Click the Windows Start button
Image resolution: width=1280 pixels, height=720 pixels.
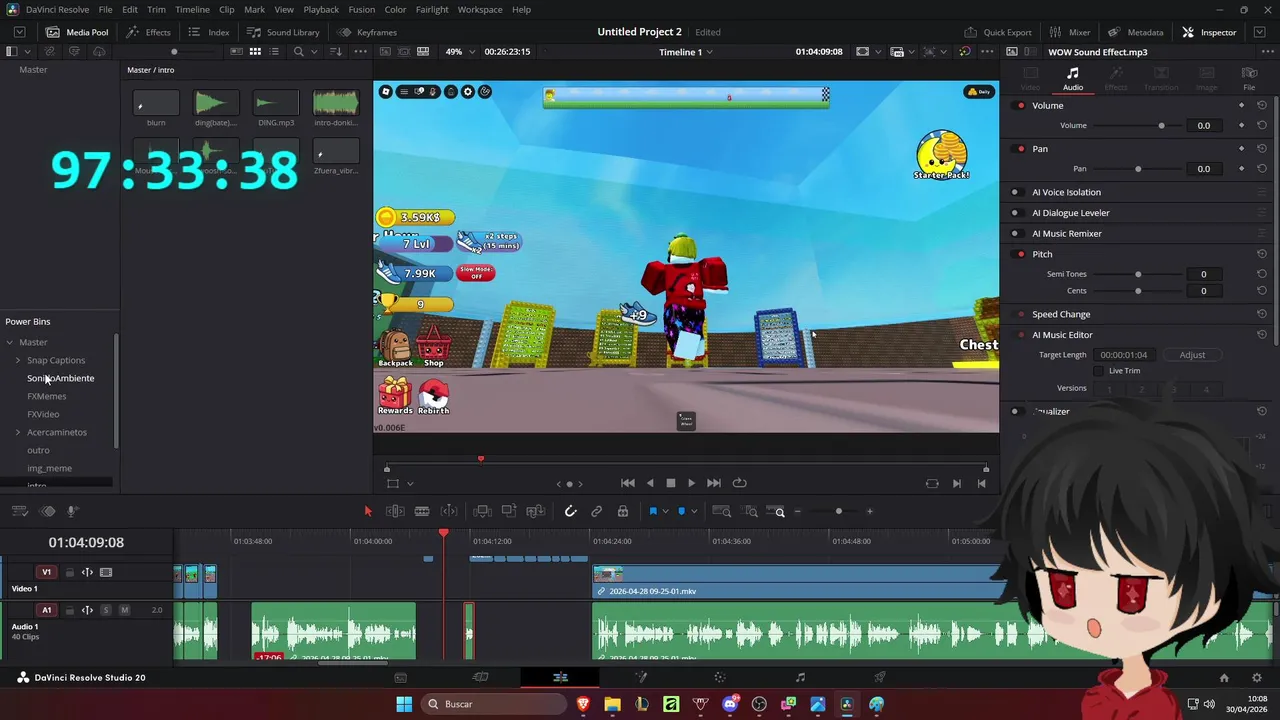pos(404,704)
